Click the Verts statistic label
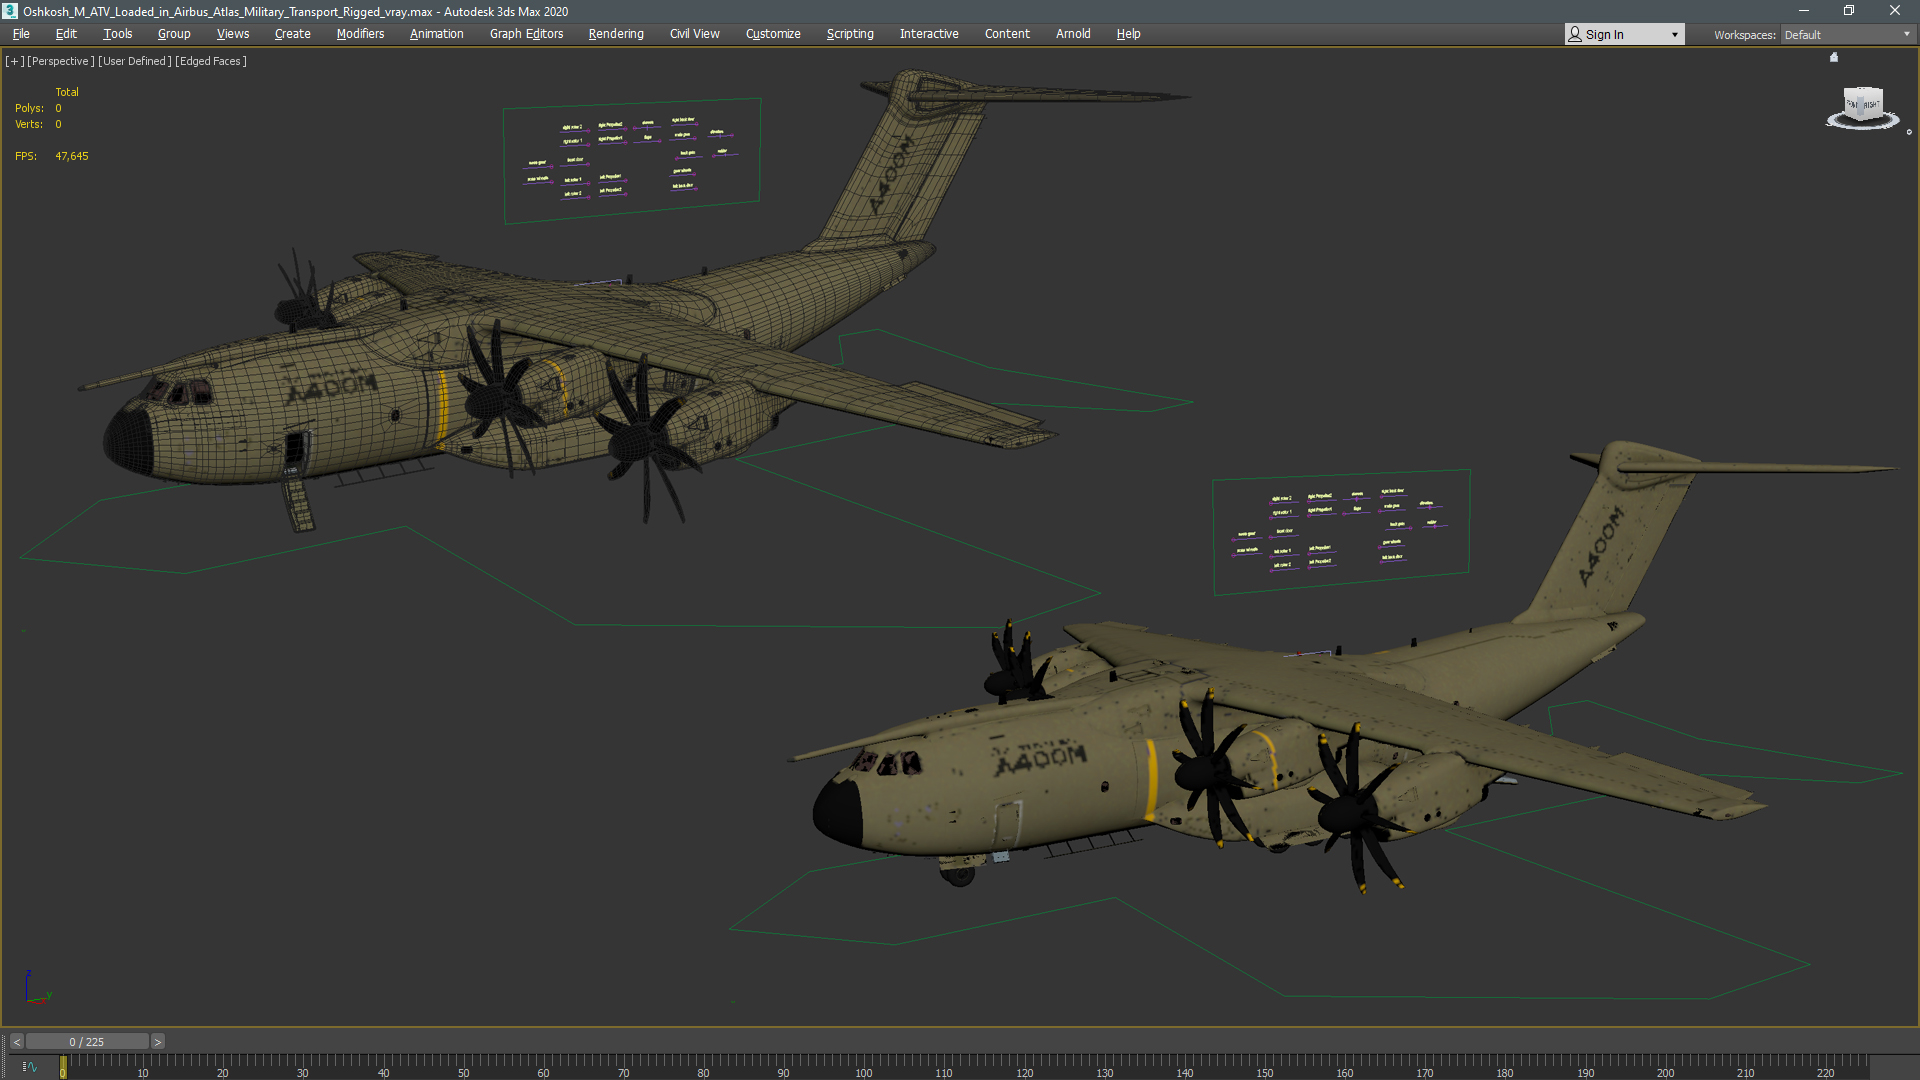1920x1080 pixels. 29,125
